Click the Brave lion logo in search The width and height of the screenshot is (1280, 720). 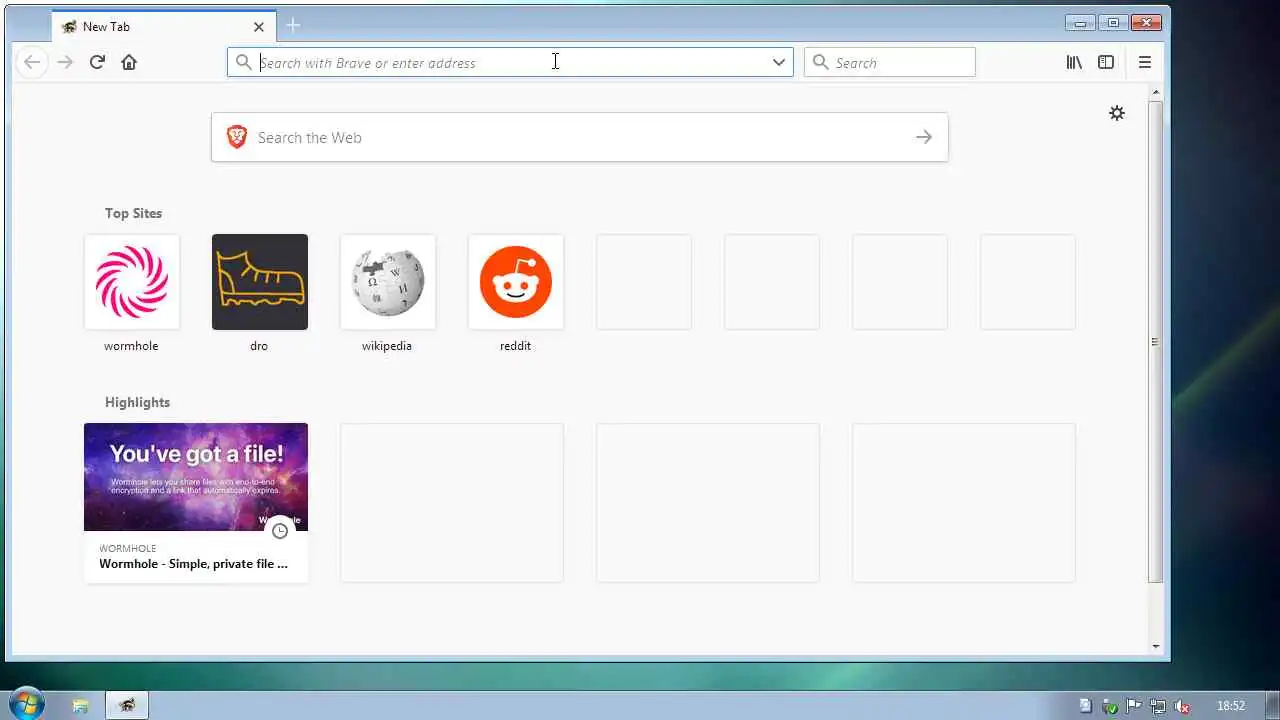(236, 137)
